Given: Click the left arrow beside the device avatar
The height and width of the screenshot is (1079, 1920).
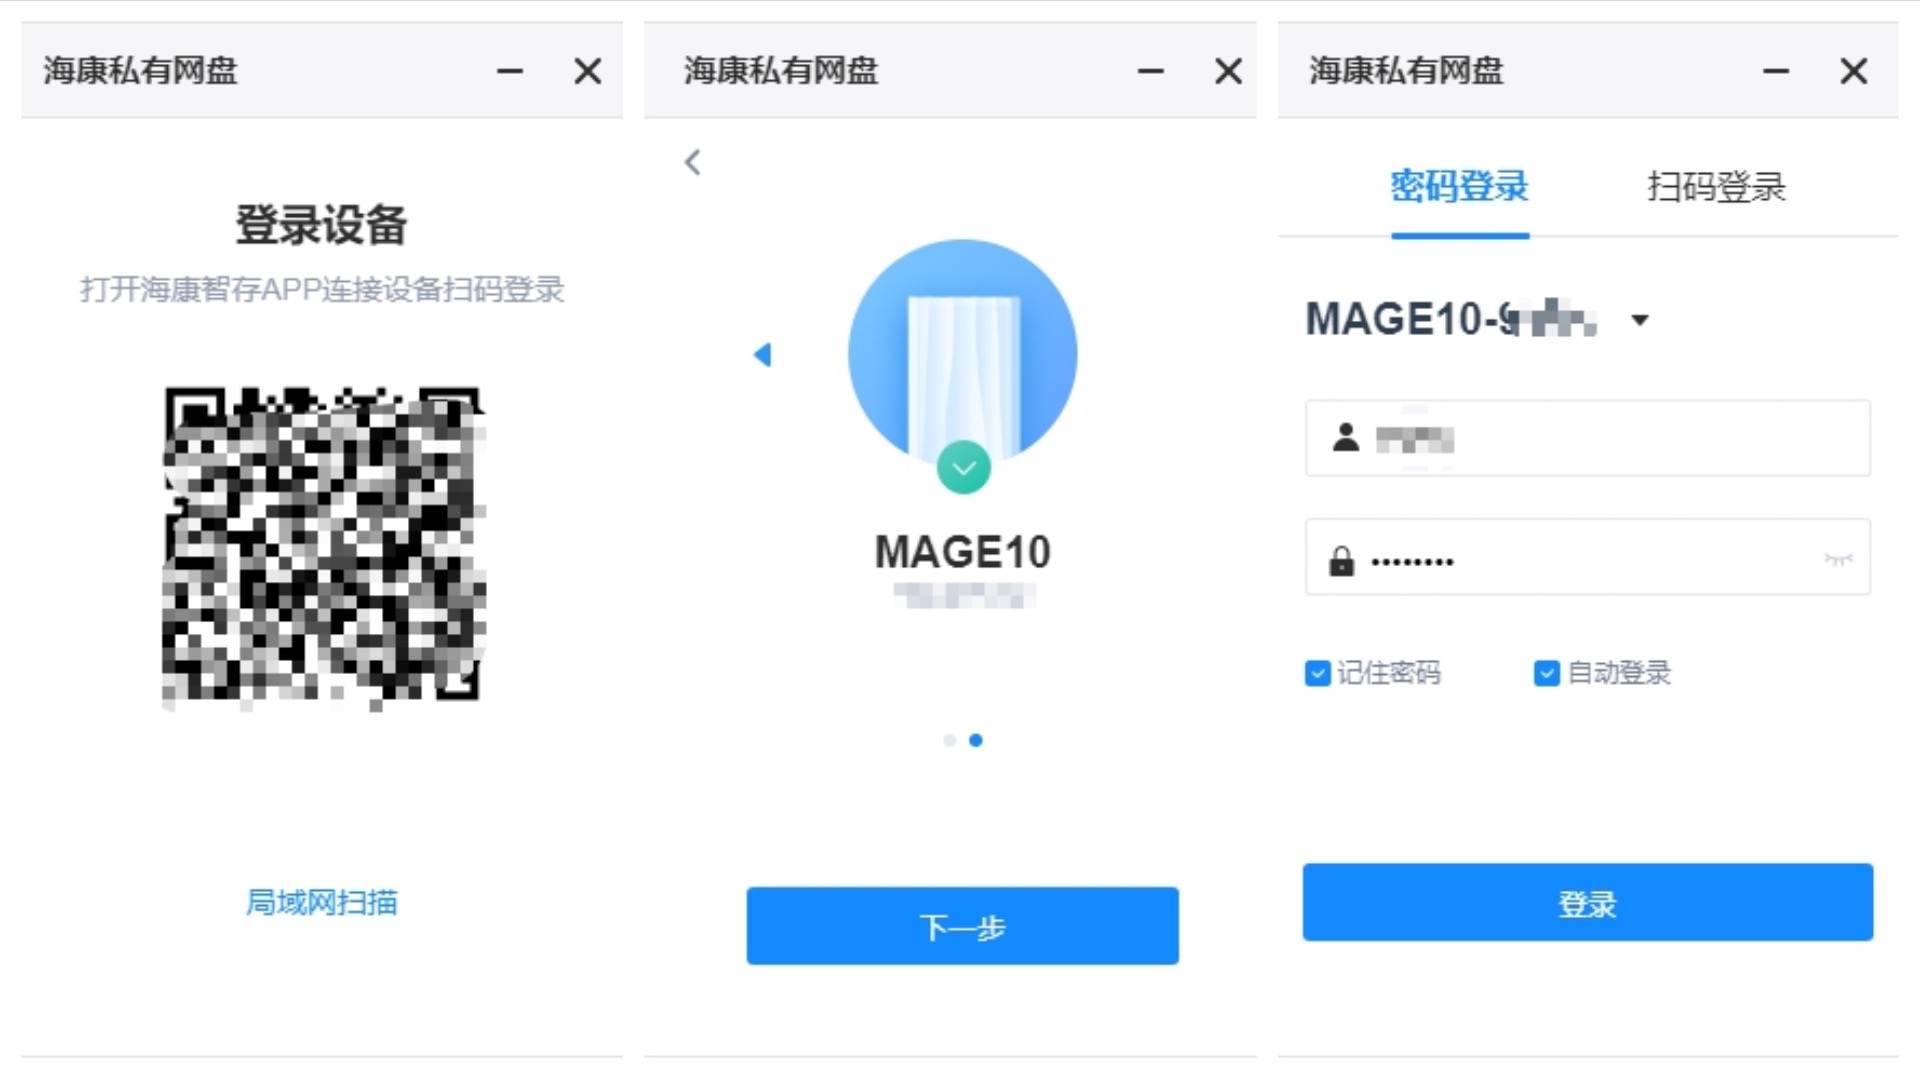Looking at the screenshot, I should pyautogui.click(x=765, y=354).
